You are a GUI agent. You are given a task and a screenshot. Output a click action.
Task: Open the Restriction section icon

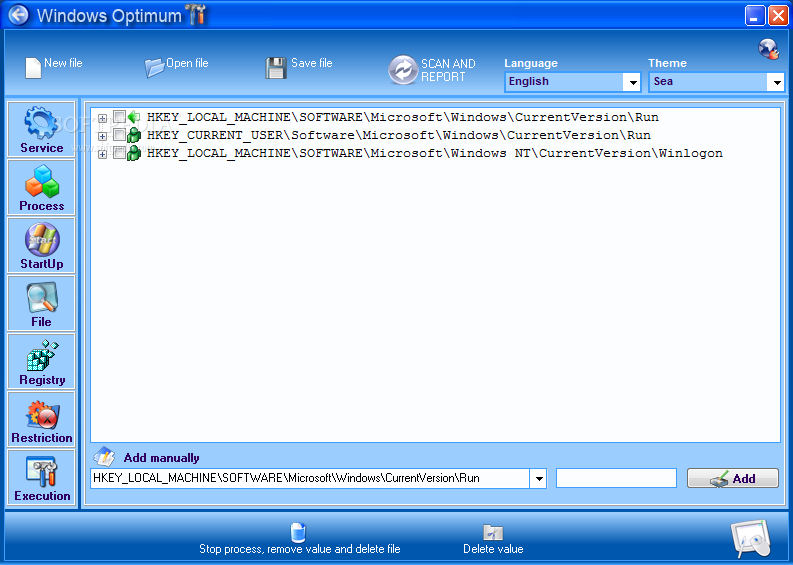point(43,414)
